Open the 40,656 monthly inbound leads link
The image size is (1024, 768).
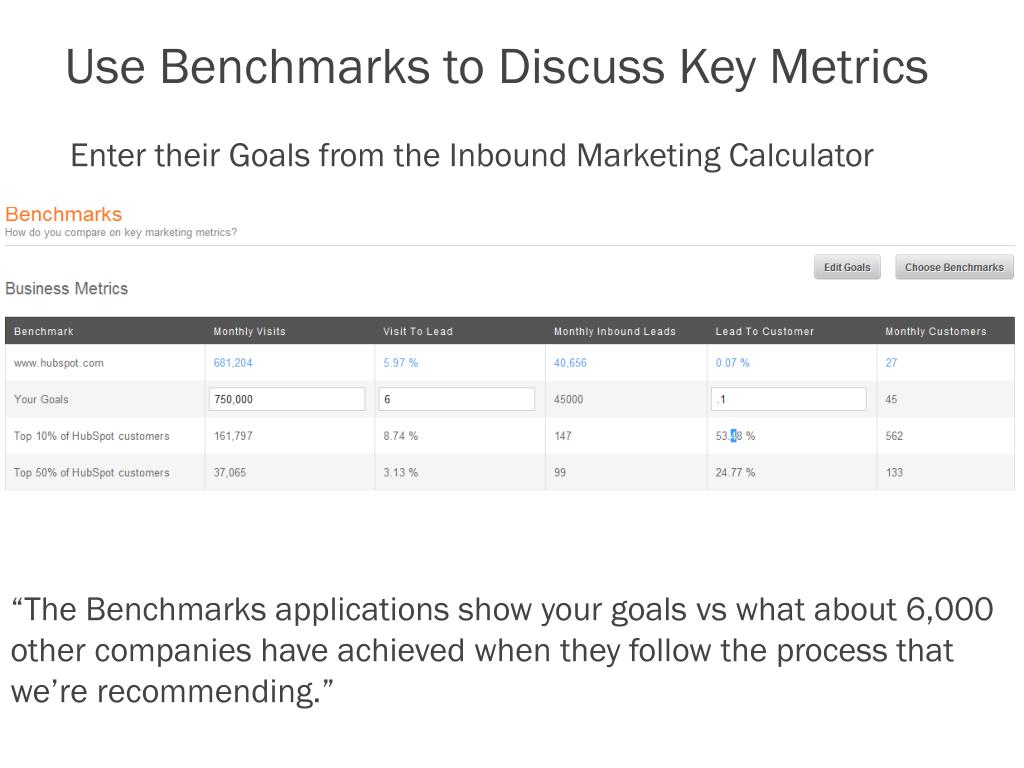pyautogui.click(x=570, y=362)
